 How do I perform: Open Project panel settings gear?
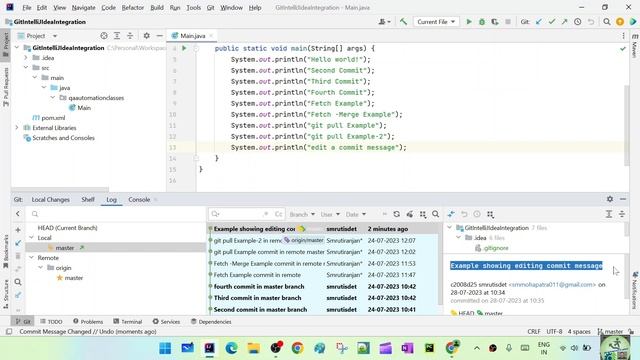(147, 36)
